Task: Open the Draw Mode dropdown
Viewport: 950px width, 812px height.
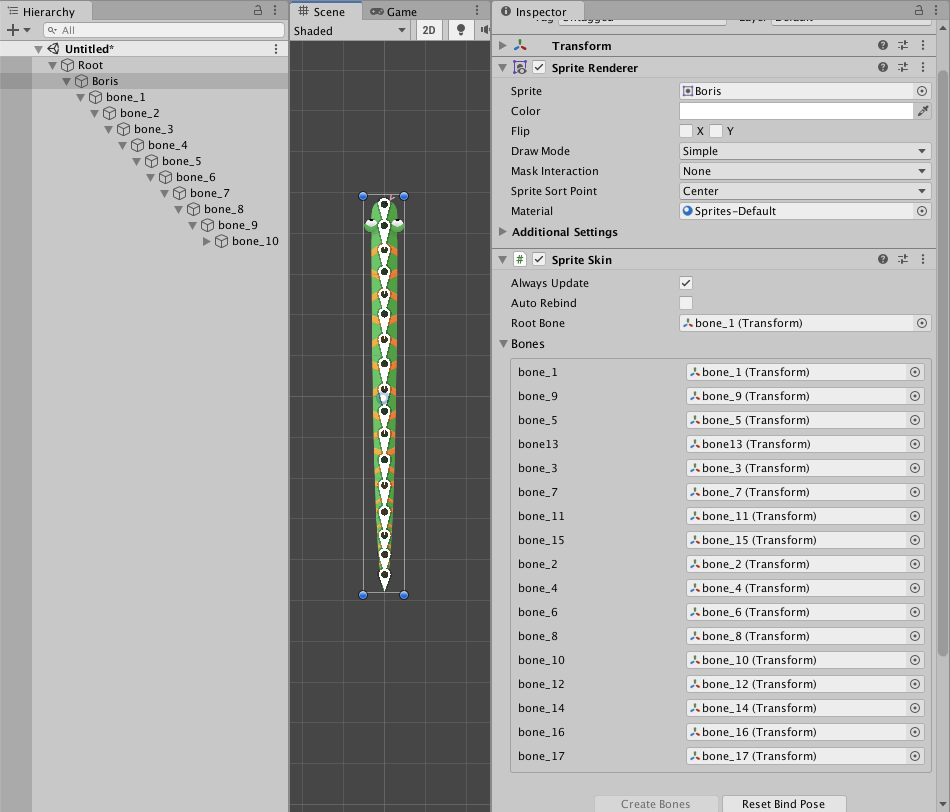Action: point(805,151)
